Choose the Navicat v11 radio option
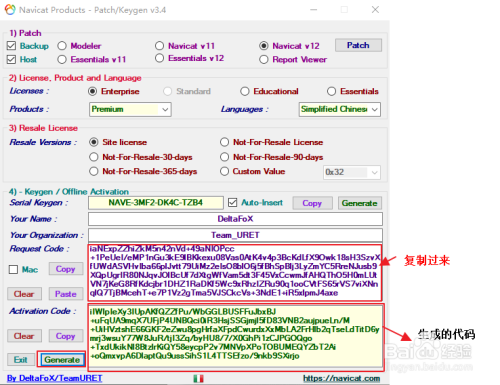Image resolution: width=500 pixels, height=385 pixels. 160,46
